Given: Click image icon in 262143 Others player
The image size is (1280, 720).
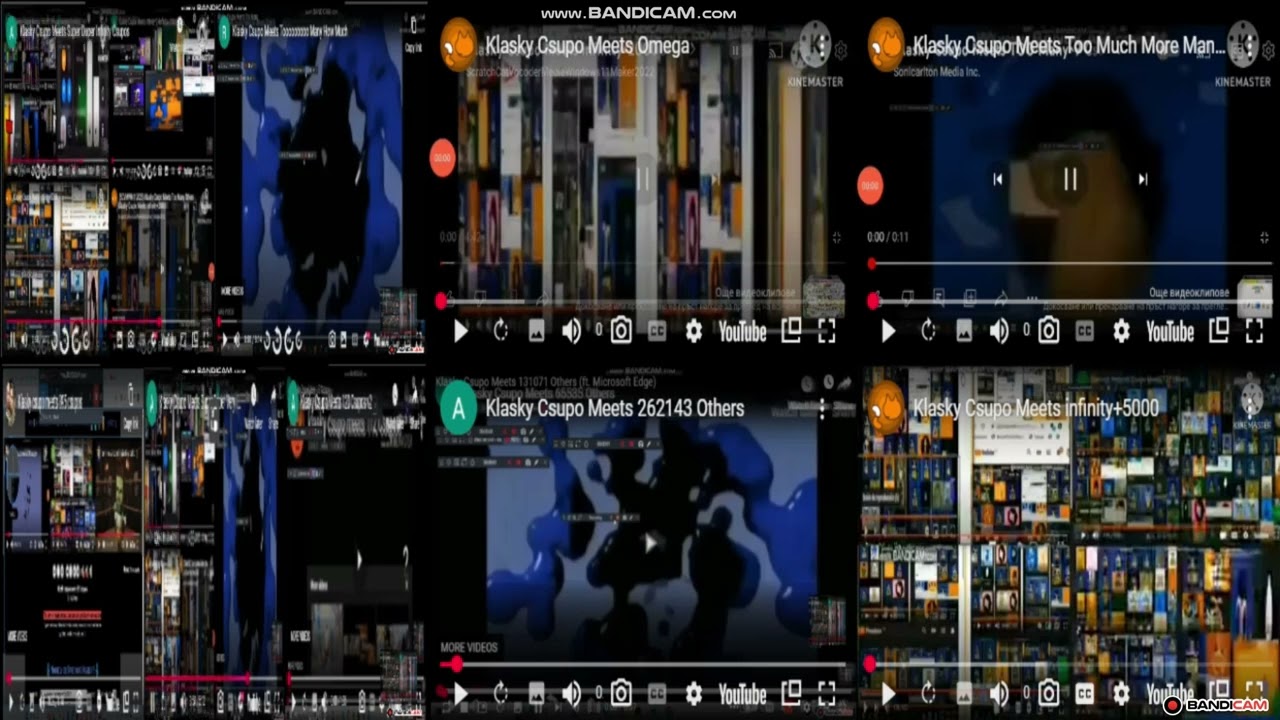Looking at the screenshot, I should click(536, 694).
